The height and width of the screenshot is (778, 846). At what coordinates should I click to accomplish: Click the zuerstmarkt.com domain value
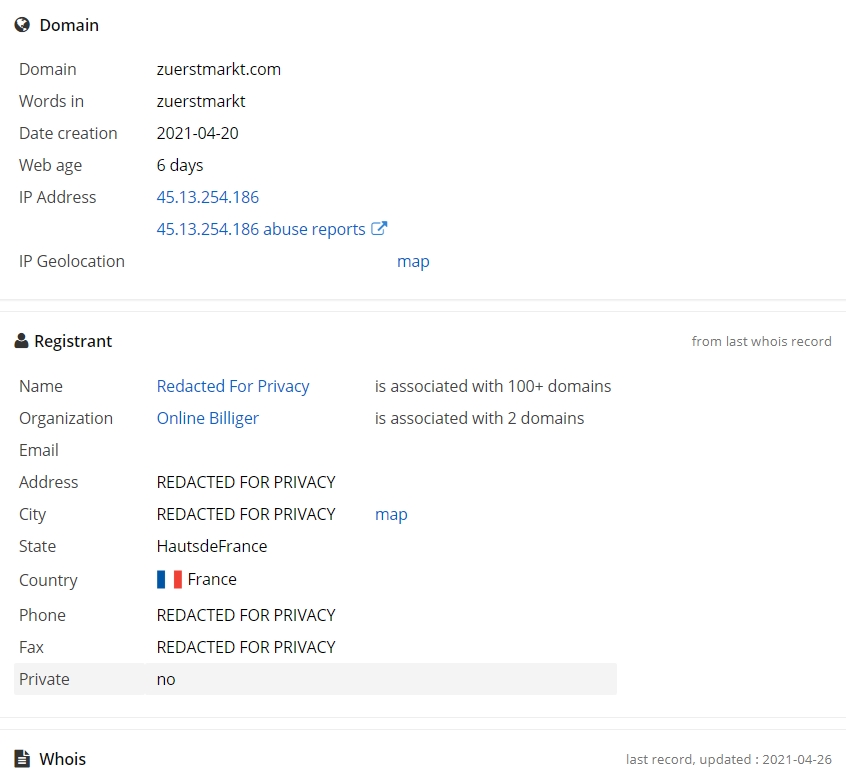(219, 69)
